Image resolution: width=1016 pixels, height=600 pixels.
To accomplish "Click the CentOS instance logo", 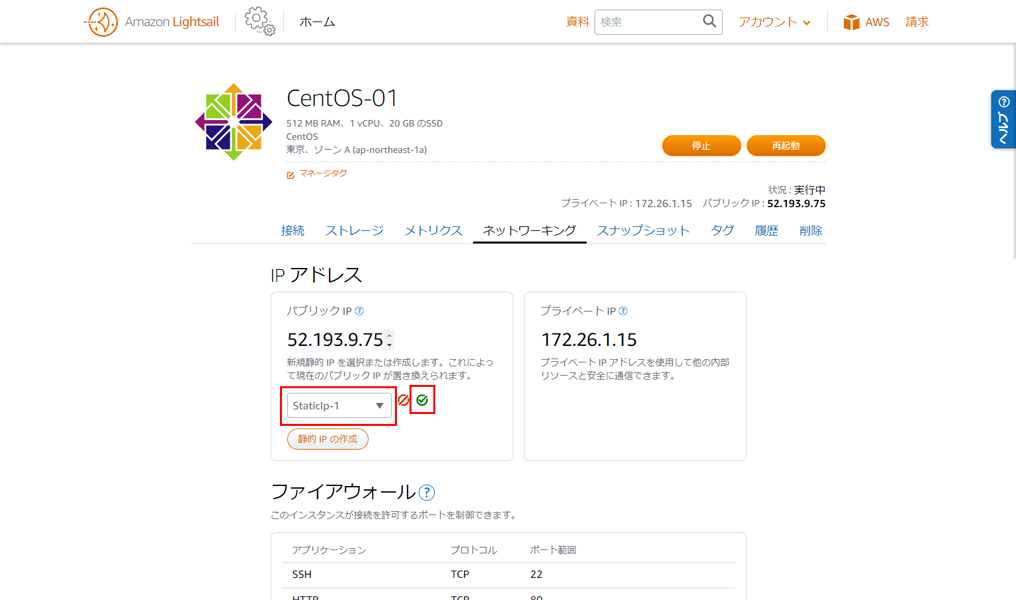I will pyautogui.click(x=233, y=122).
